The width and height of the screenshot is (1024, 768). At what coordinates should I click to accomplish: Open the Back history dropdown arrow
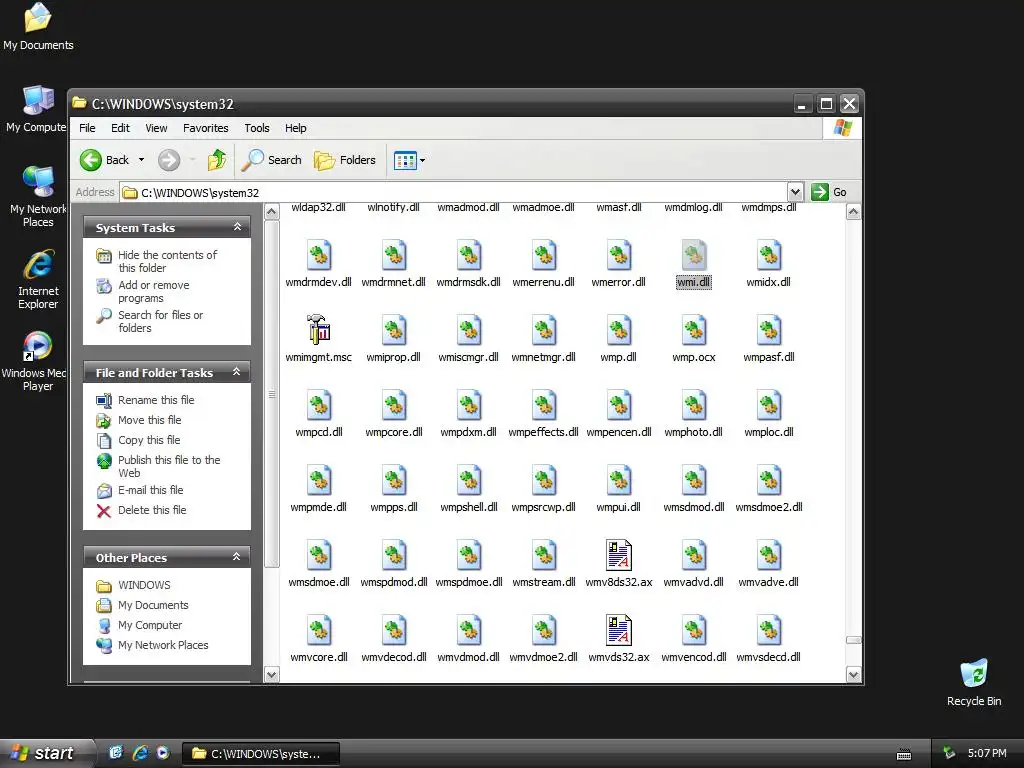141,160
